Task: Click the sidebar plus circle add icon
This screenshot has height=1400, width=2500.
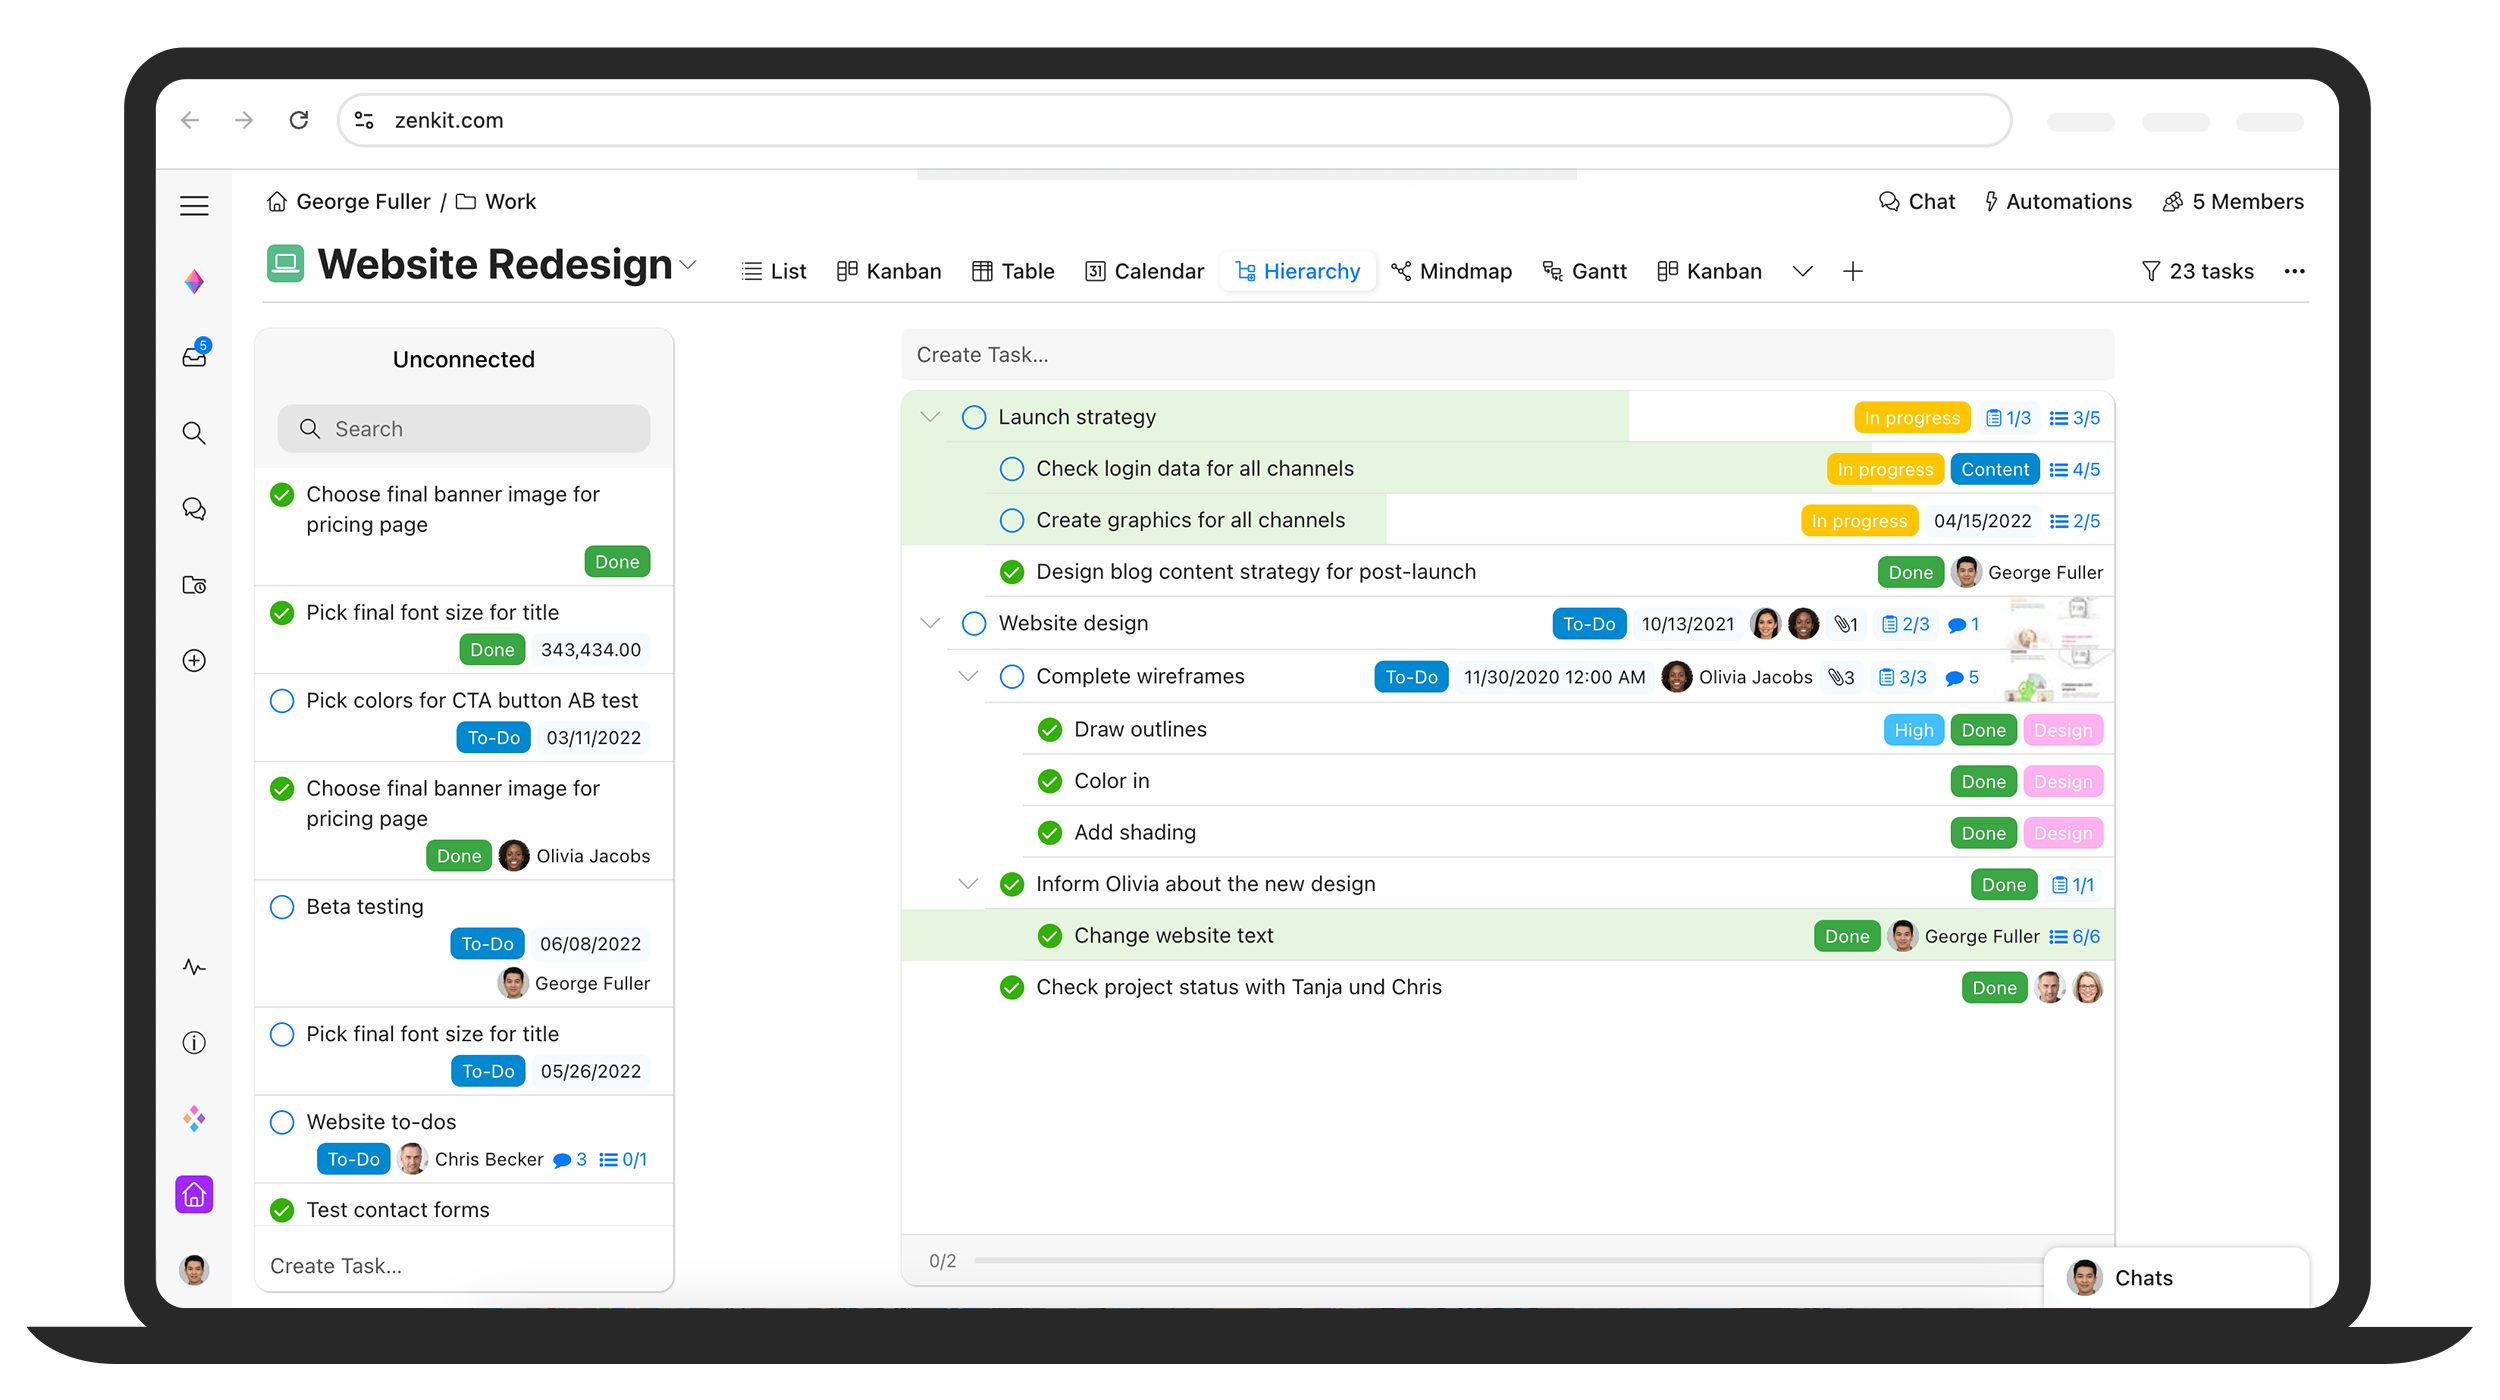Action: [x=194, y=660]
